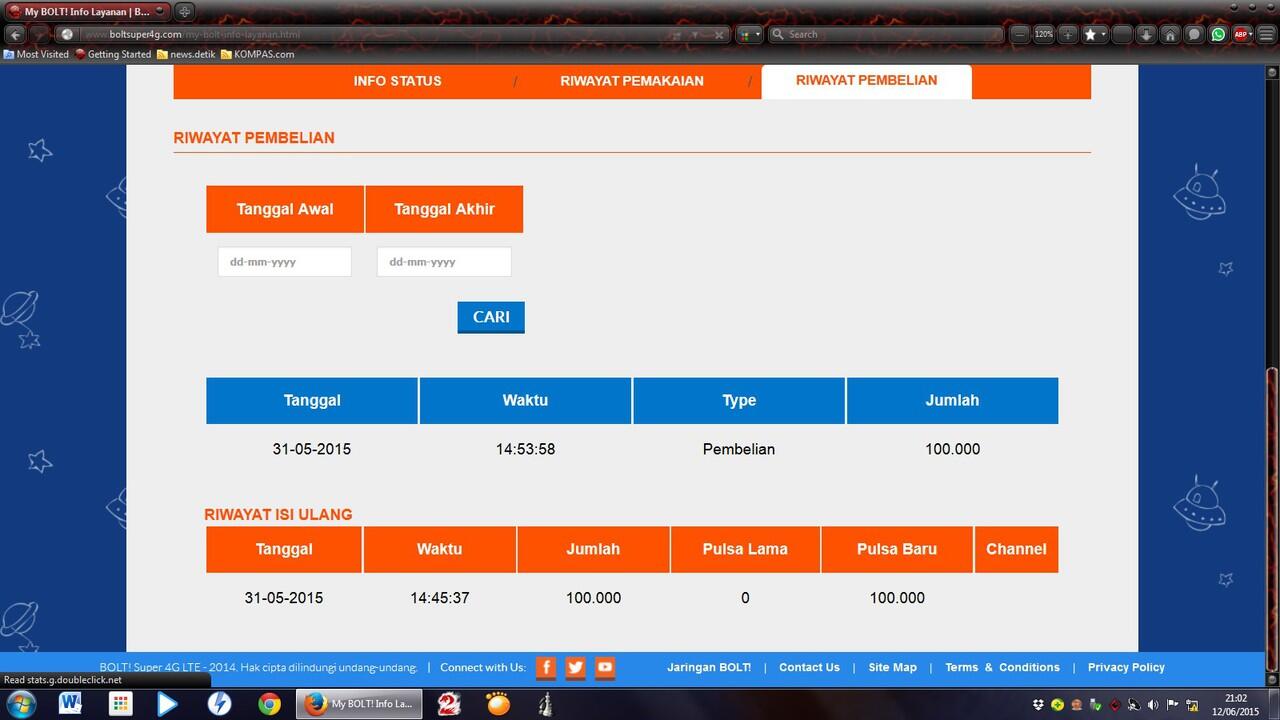Viewport: 1280px width, 720px height.
Task: Select the Pembelian type cell
Action: [x=739, y=449]
